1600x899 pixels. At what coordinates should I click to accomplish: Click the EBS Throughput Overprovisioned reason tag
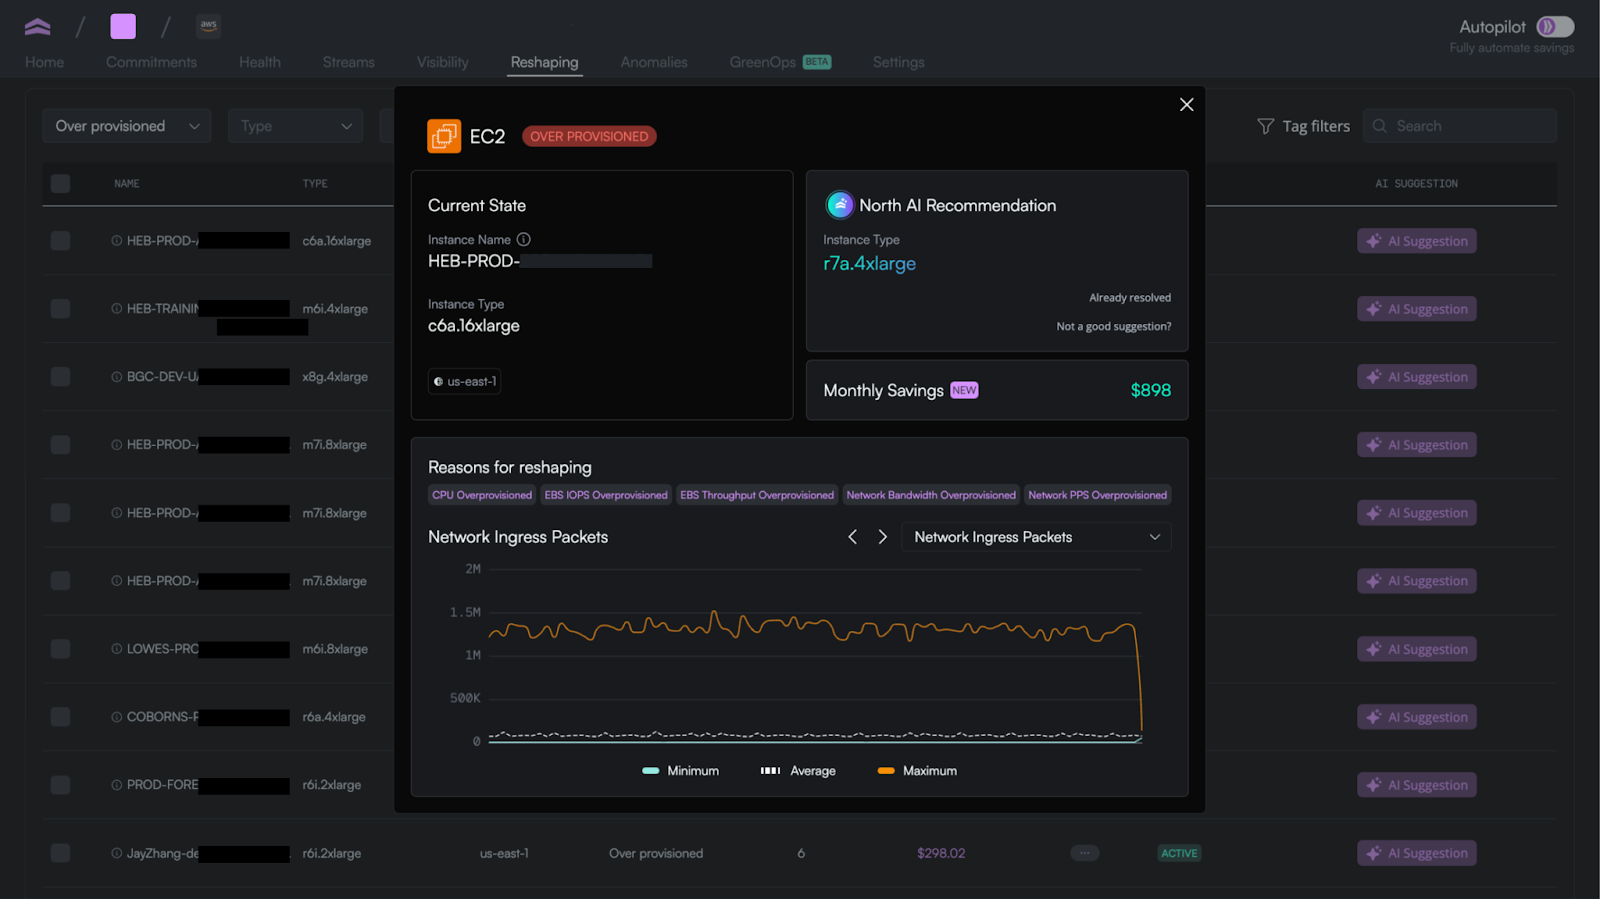pyautogui.click(x=757, y=495)
